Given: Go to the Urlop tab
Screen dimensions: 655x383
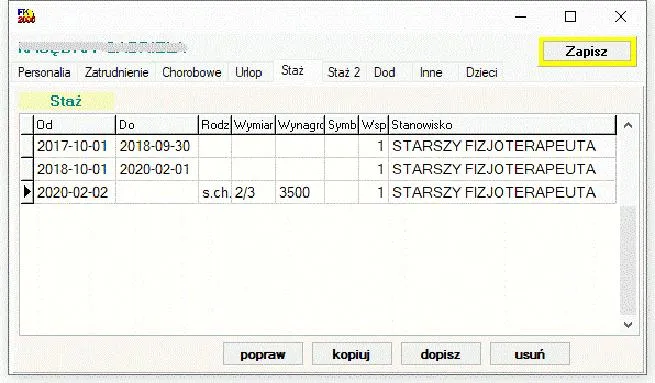Looking at the screenshot, I should (249, 72).
